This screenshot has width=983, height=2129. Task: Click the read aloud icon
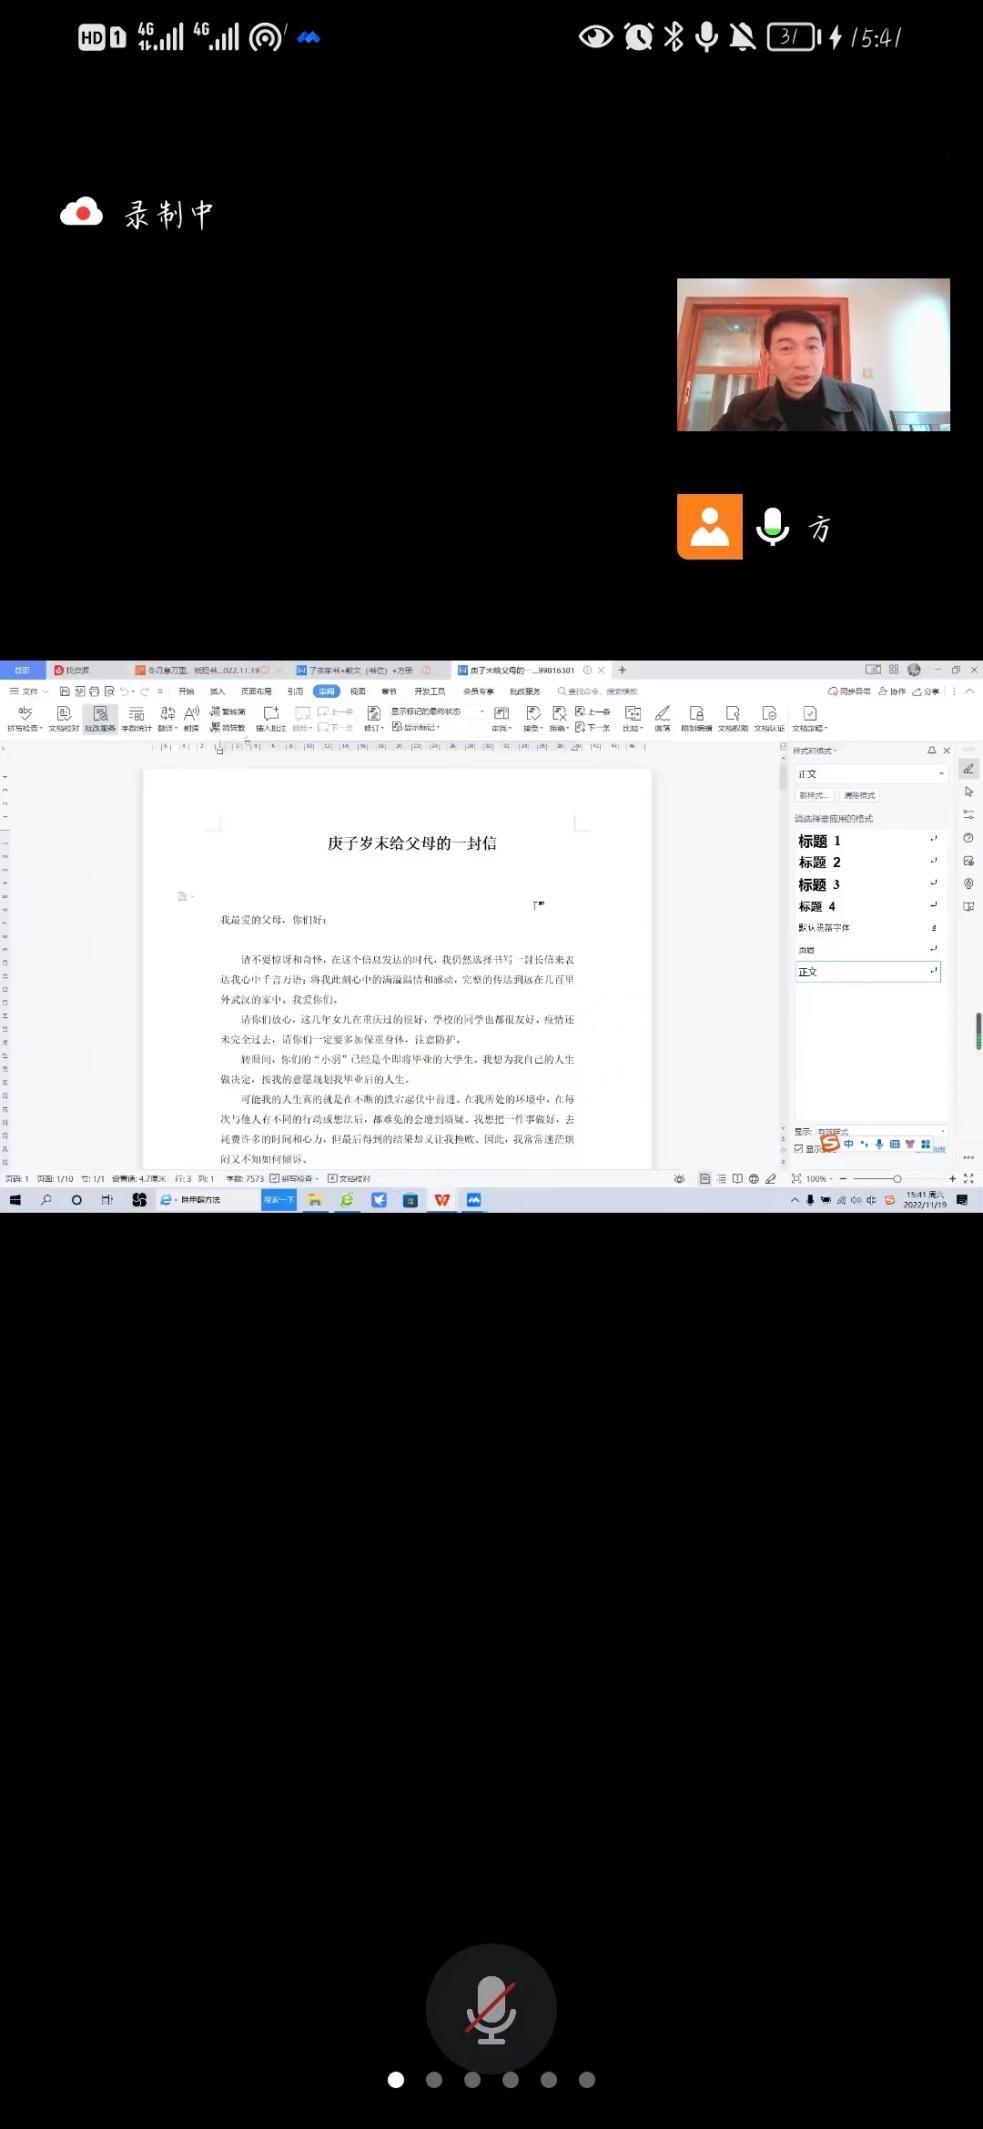191,714
